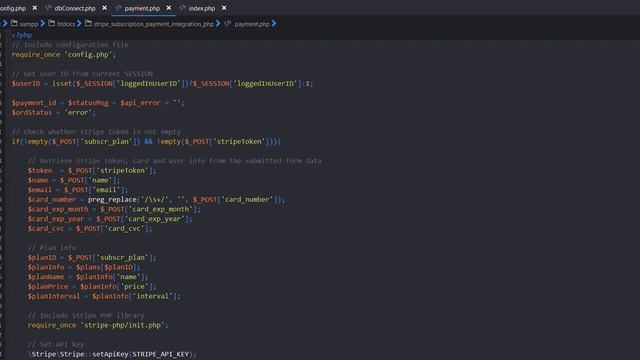Click the $planID = $_POST['subscr_plan'] line
The height and width of the screenshot is (360, 640).
(92, 258)
